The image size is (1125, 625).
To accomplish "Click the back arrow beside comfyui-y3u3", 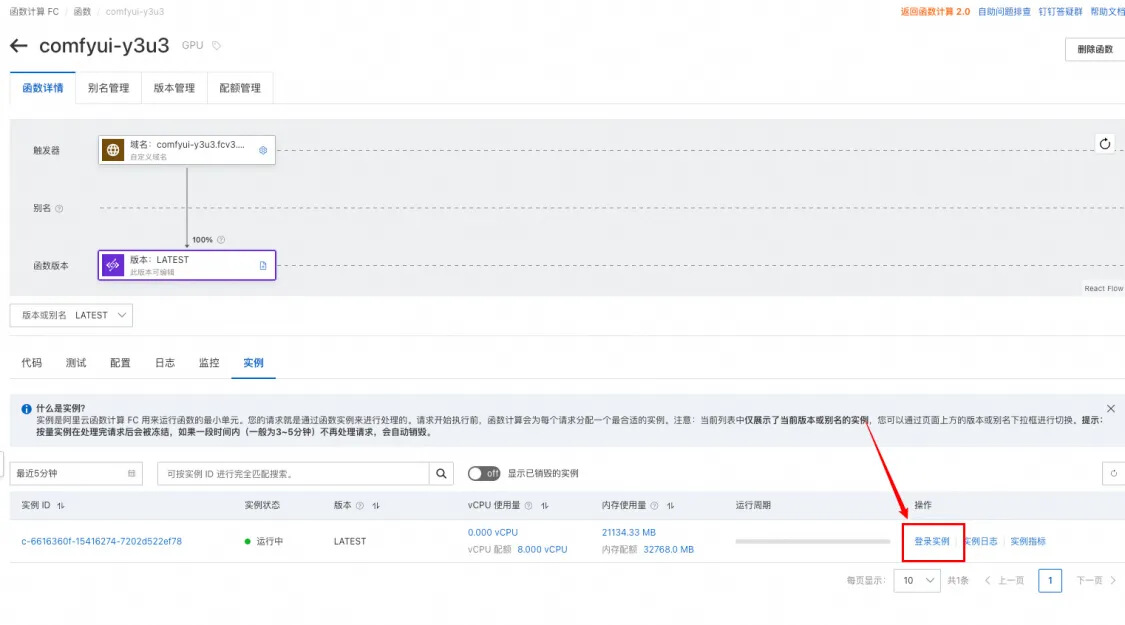I will point(19,46).
